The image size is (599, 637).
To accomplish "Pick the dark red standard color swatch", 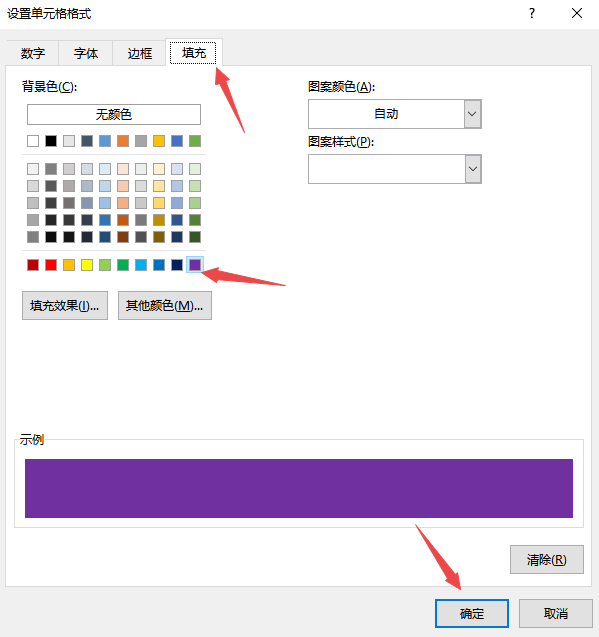I will tap(33, 265).
